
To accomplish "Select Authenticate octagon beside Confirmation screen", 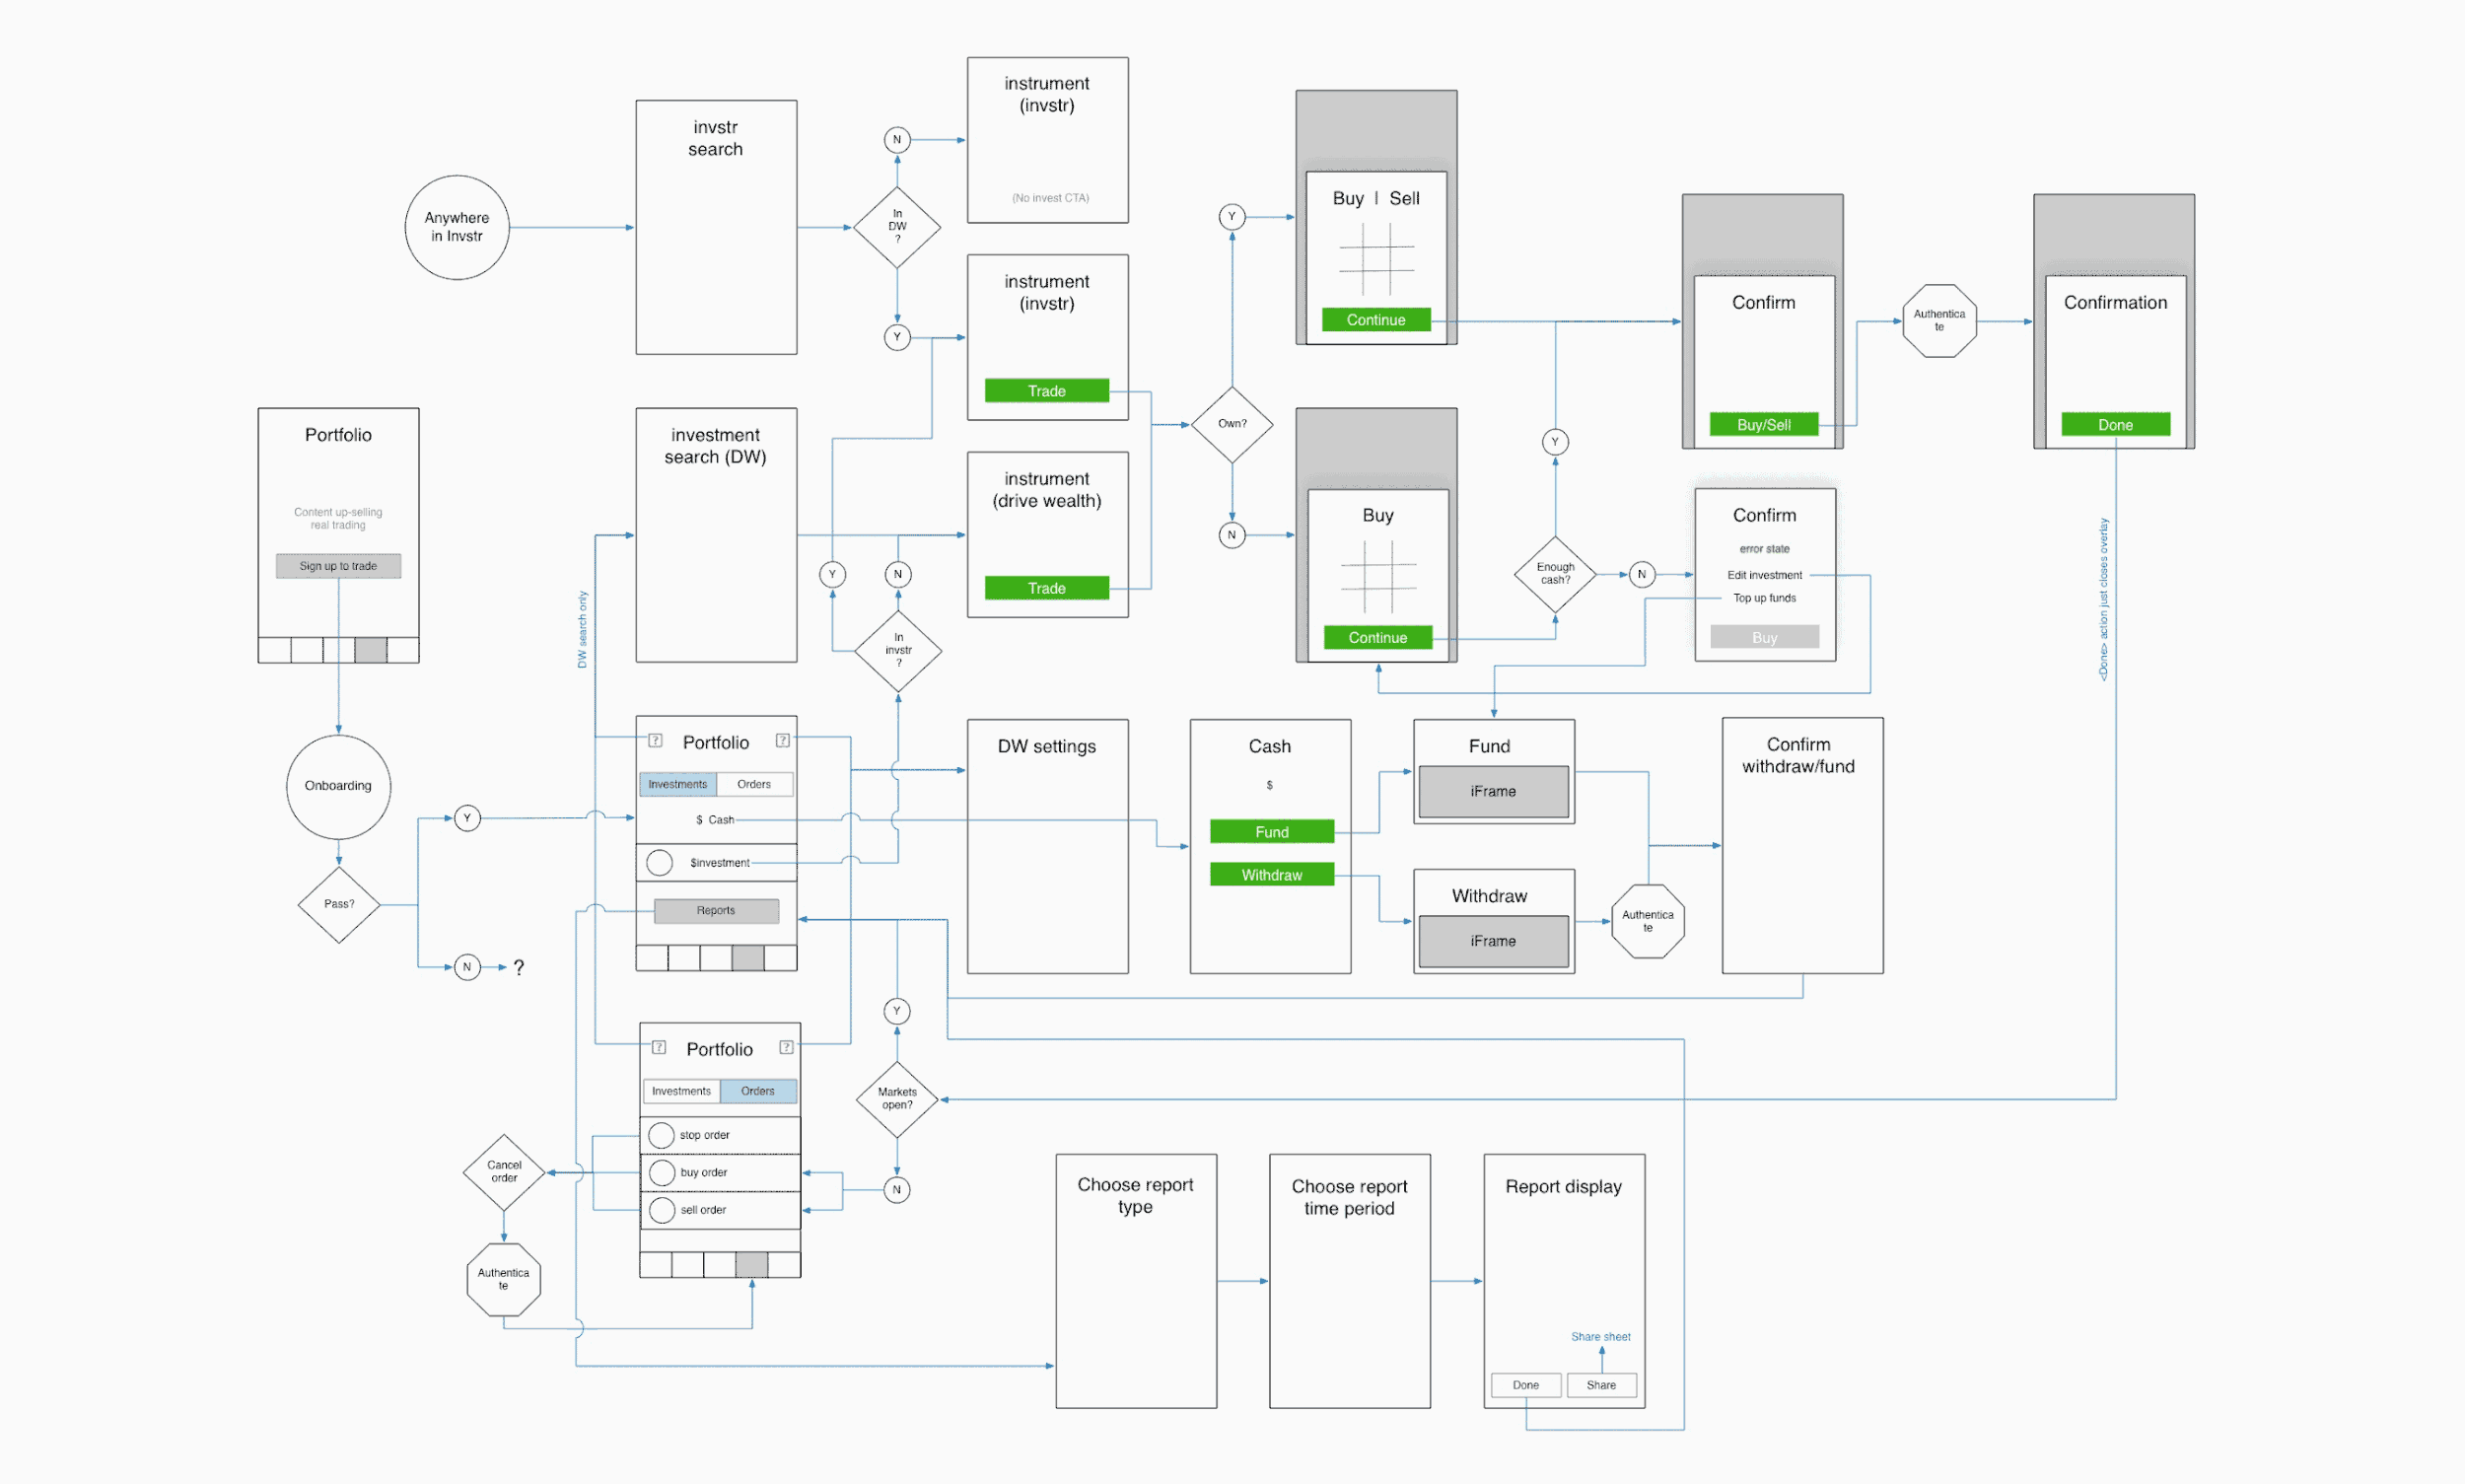I will 1939,321.
